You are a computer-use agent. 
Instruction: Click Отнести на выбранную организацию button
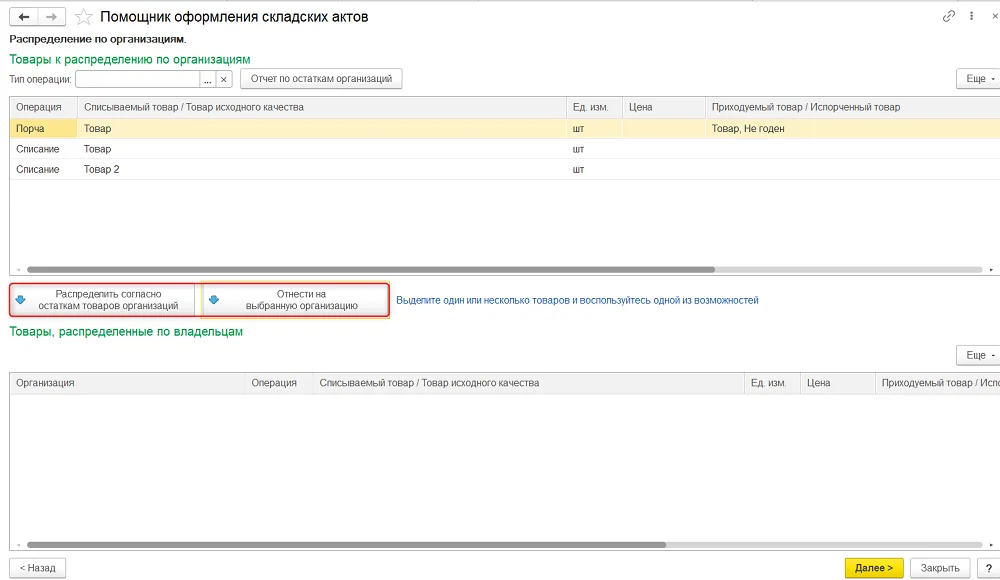tap(295, 300)
